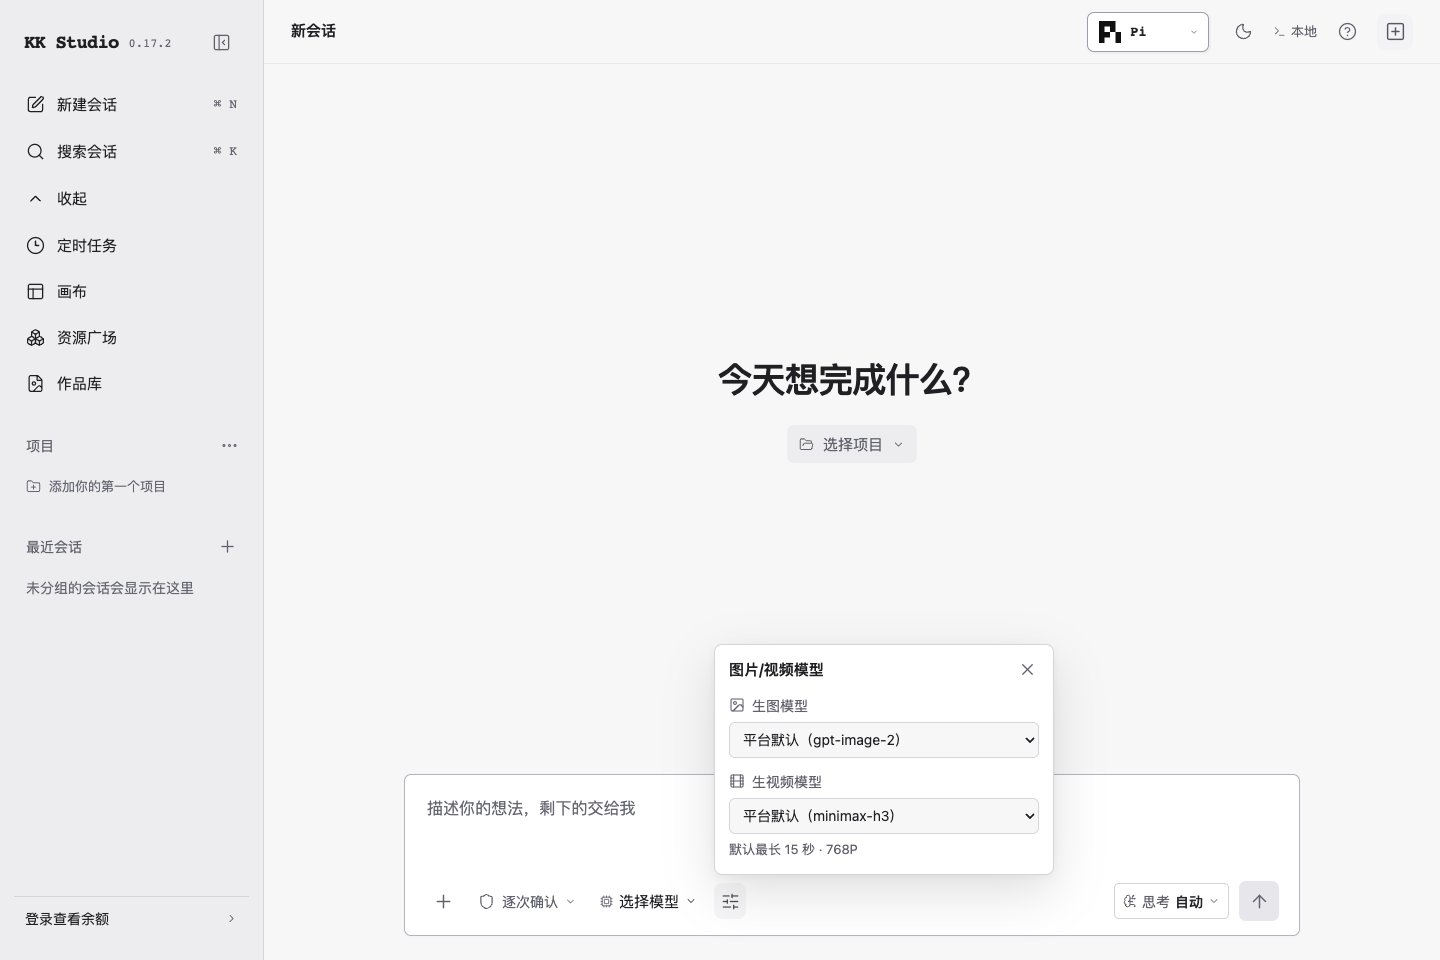Image resolution: width=1440 pixels, height=960 pixels.
Task: Click the 默认最长 15 秒 · 768P note
Action: [793, 849]
